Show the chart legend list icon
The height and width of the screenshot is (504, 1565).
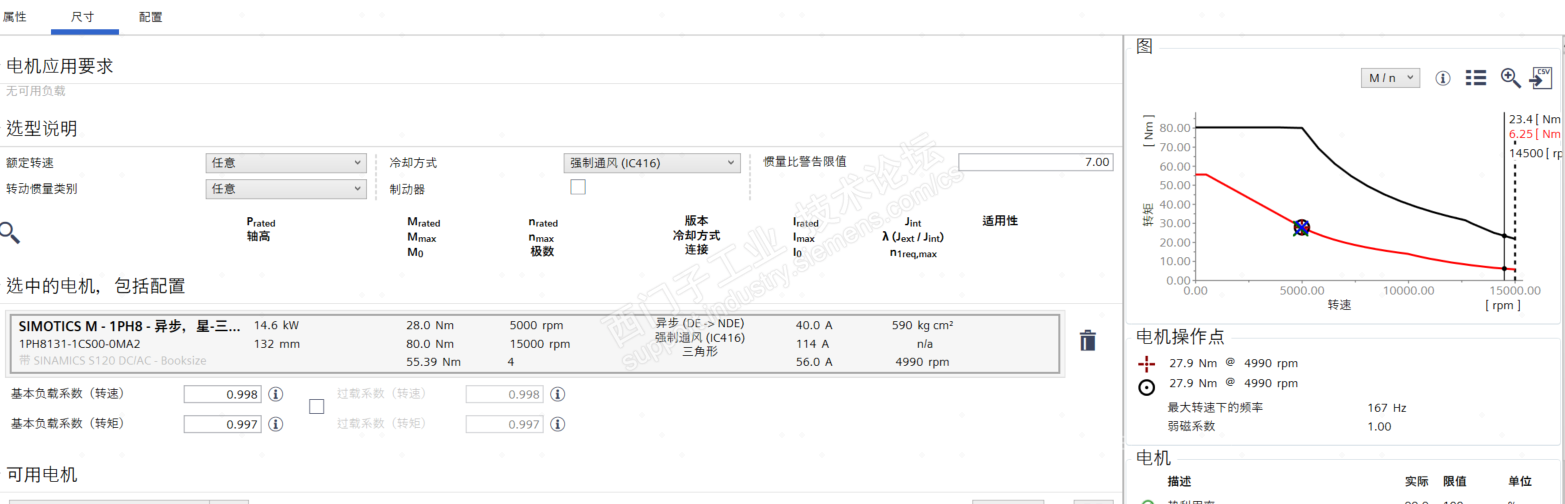click(1475, 78)
